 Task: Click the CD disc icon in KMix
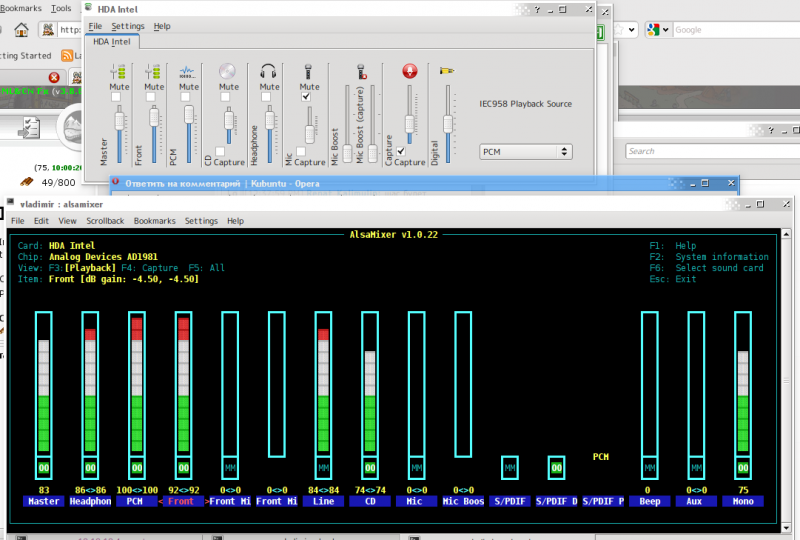pyautogui.click(x=228, y=71)
